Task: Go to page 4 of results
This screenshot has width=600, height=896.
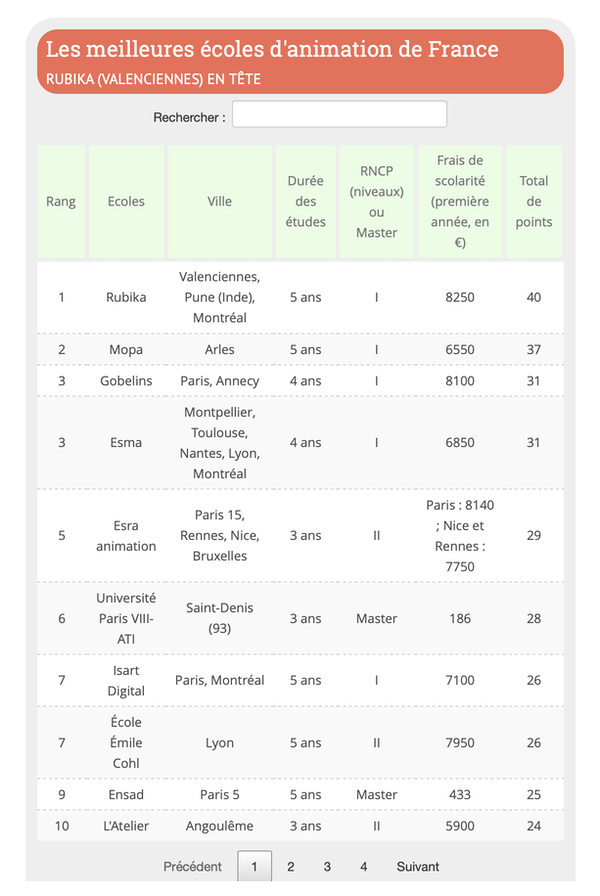Action: point(364,866)
